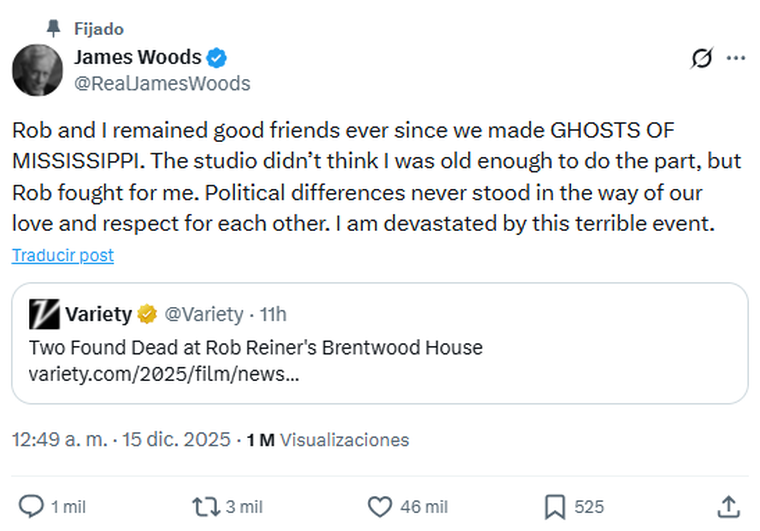
Task: Open James Woods' profile picture
Action: pyautogui.click(x=37, y=70)
